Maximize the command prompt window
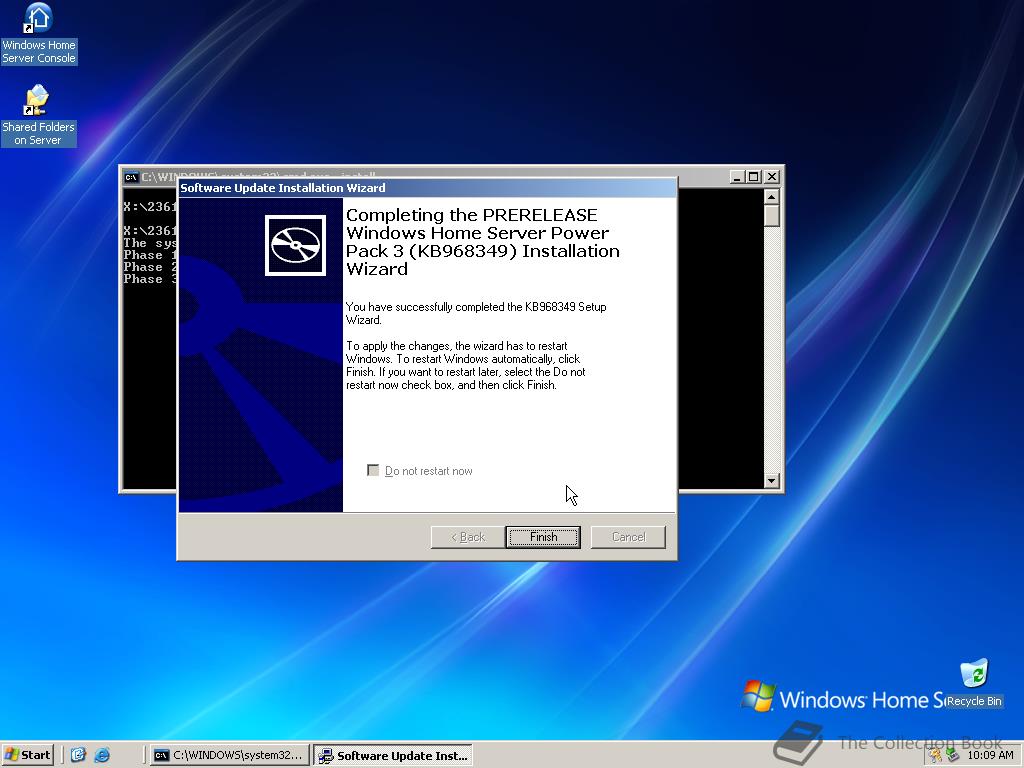 coord(754,177)
